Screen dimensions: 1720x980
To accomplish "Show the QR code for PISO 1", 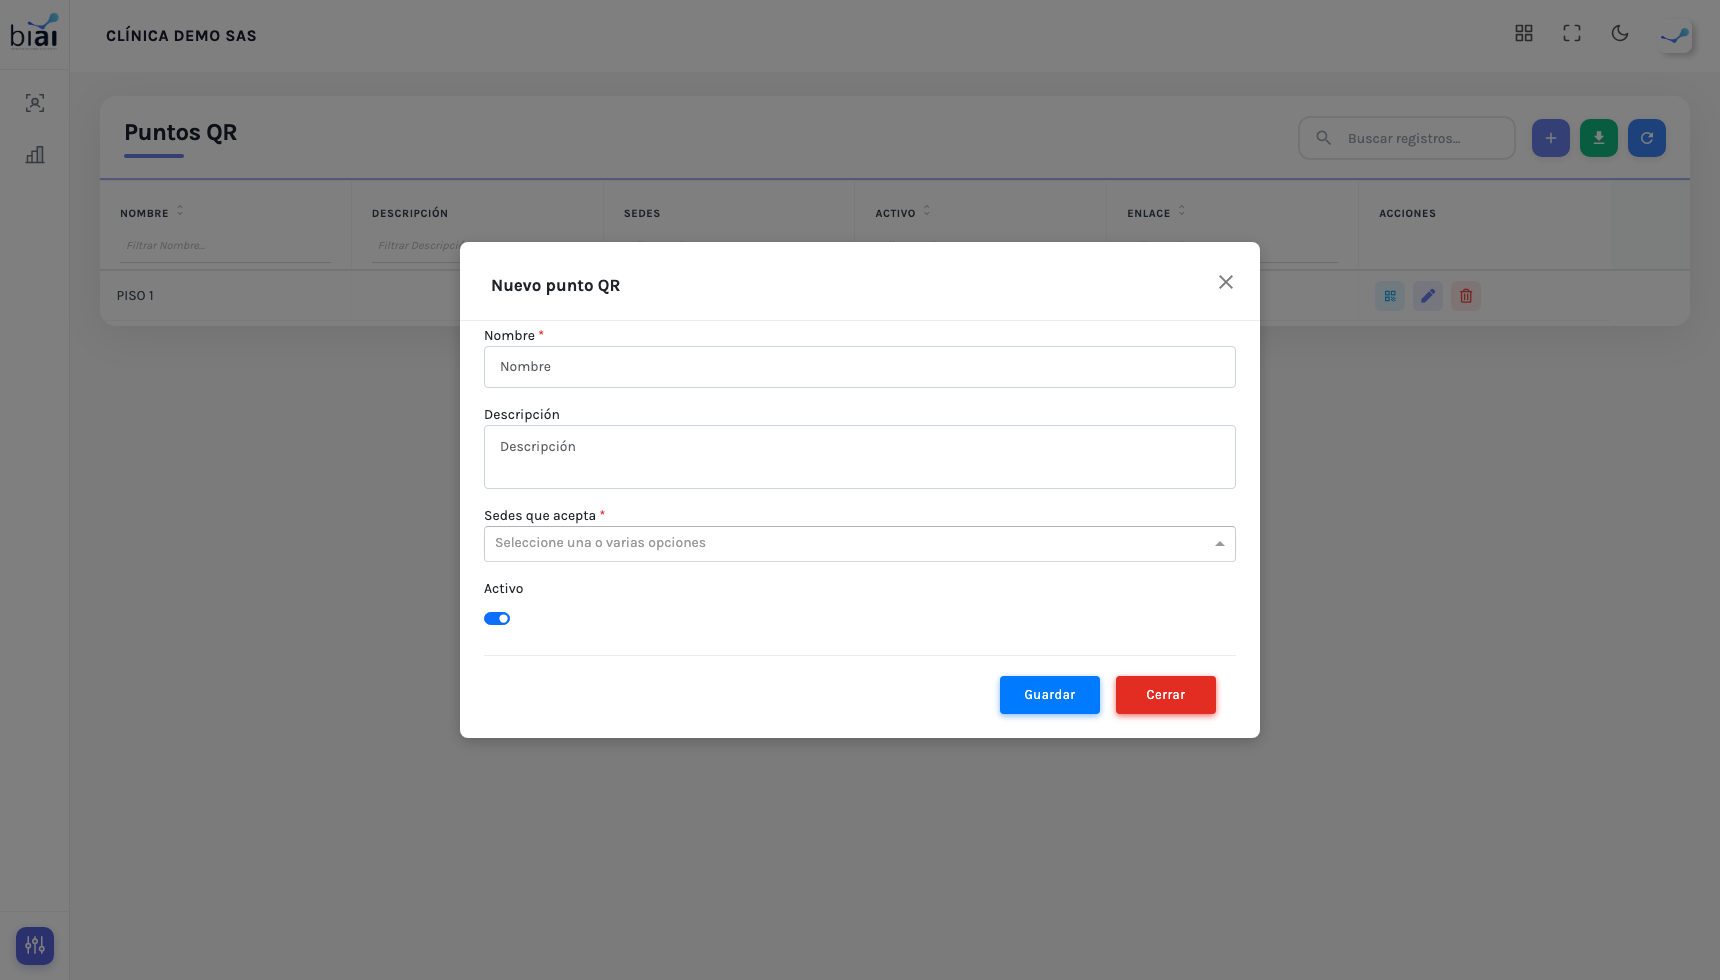I will tap(1390, 296).
